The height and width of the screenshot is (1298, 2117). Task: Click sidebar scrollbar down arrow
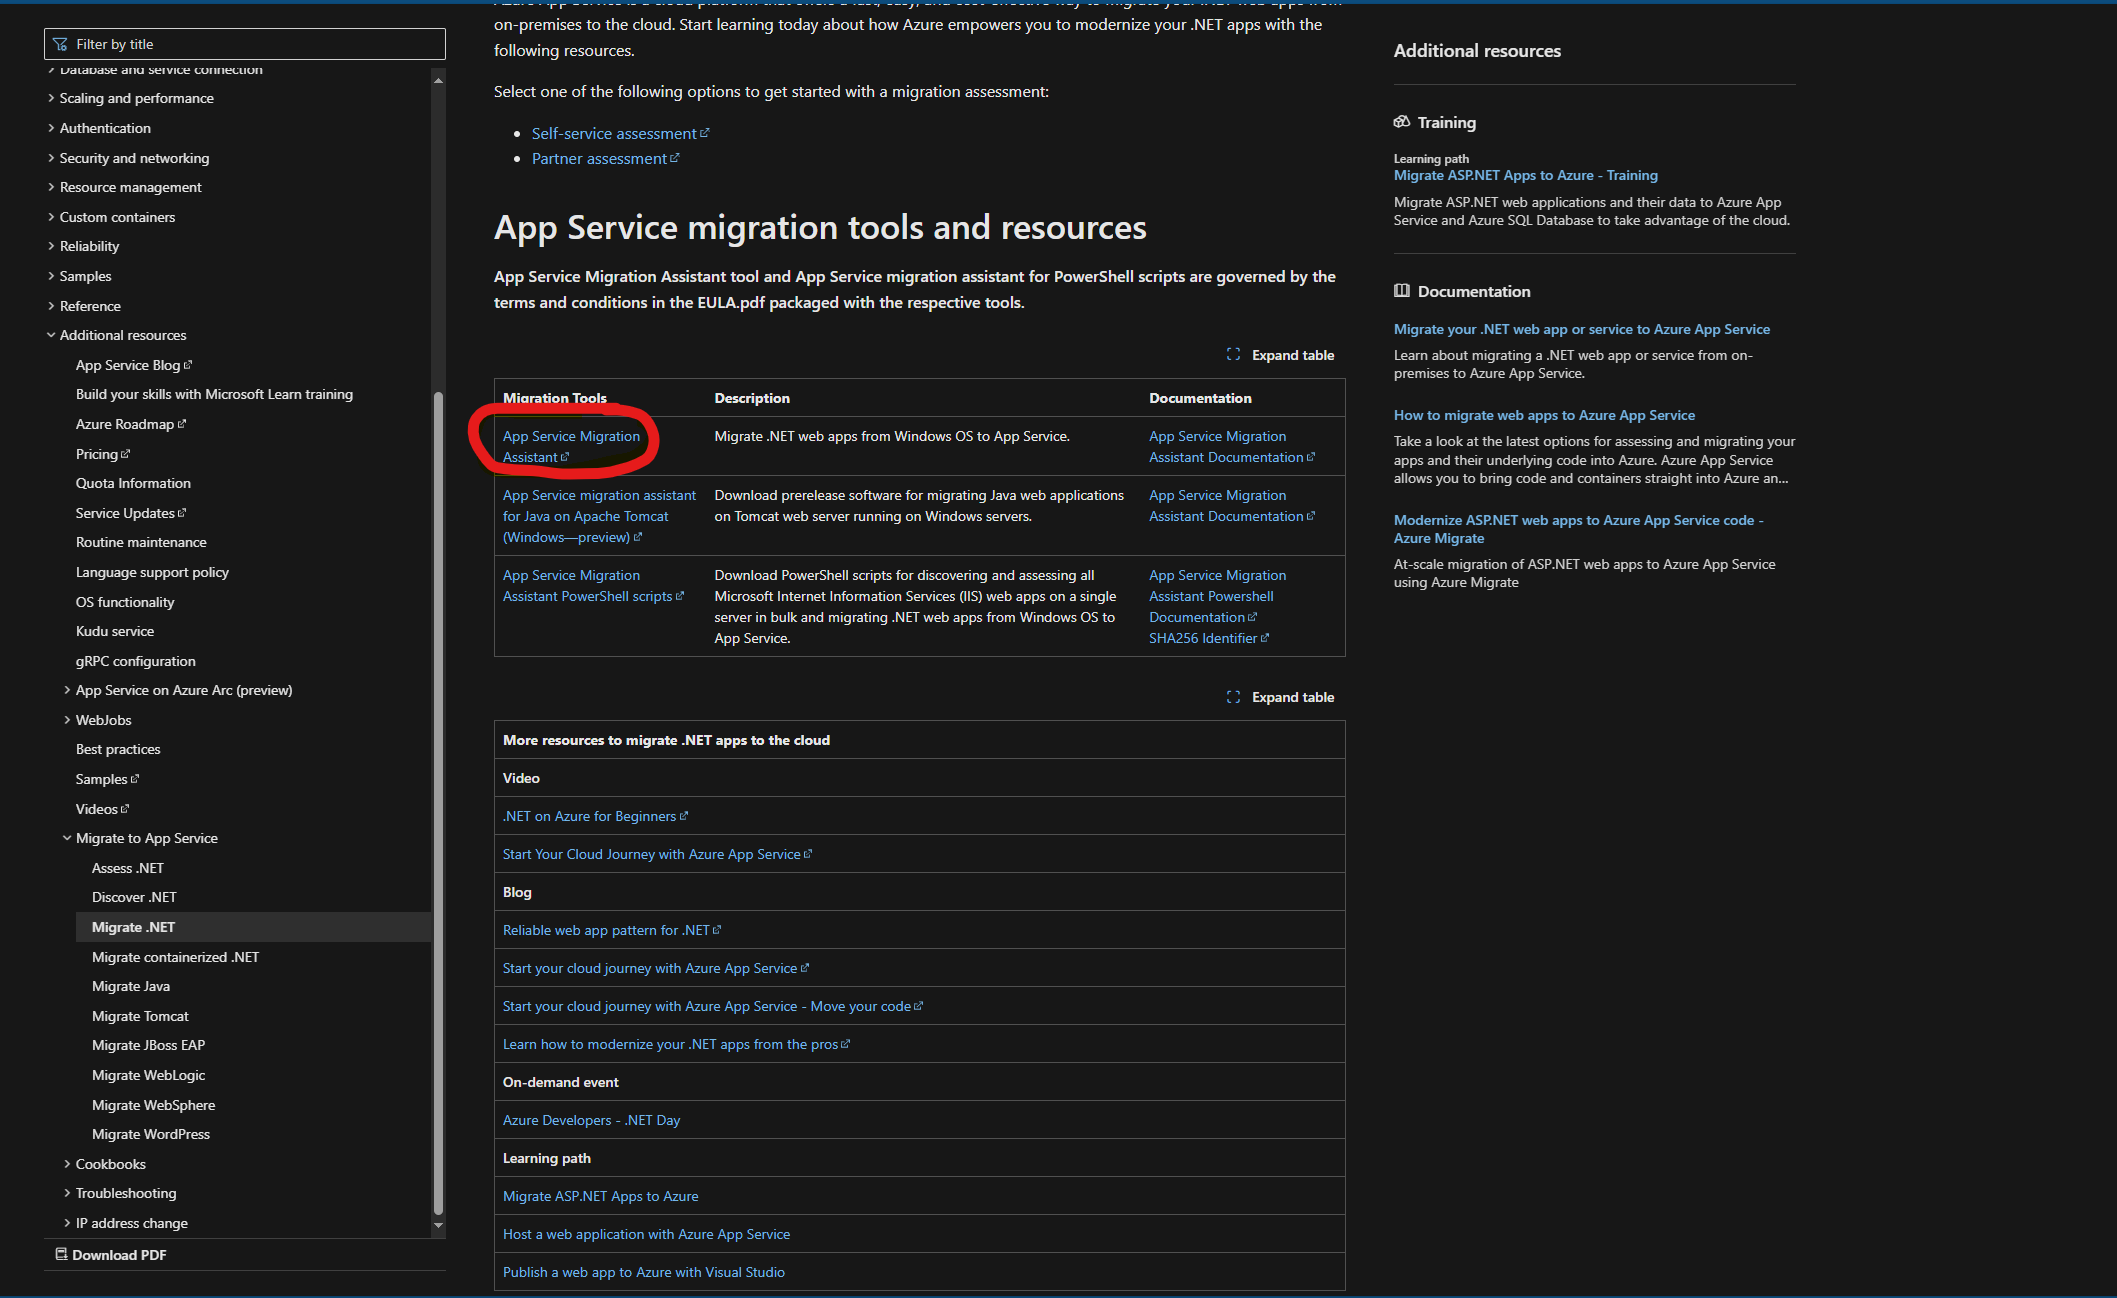438,1225
